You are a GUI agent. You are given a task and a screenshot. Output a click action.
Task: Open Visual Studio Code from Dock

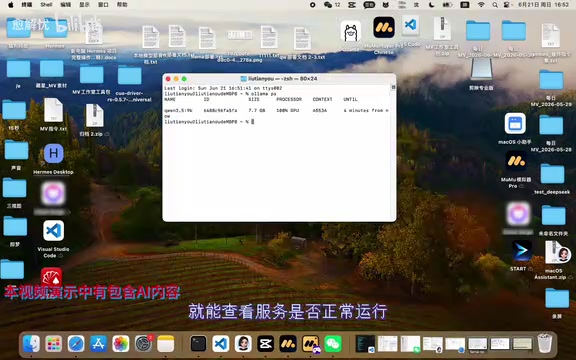click(x=221, y=344)
